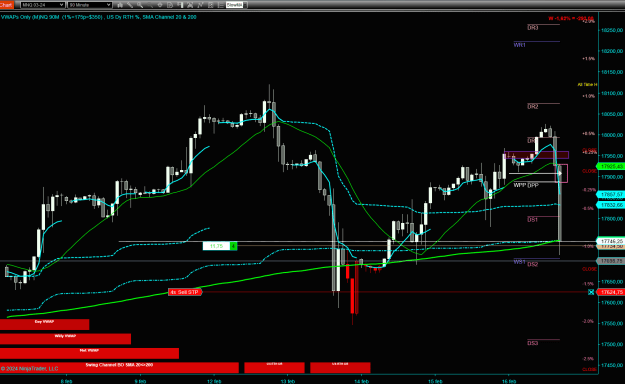Click the yellow All Time H label
This screenshot has width=625, height=384.
[x=587, y=85]
